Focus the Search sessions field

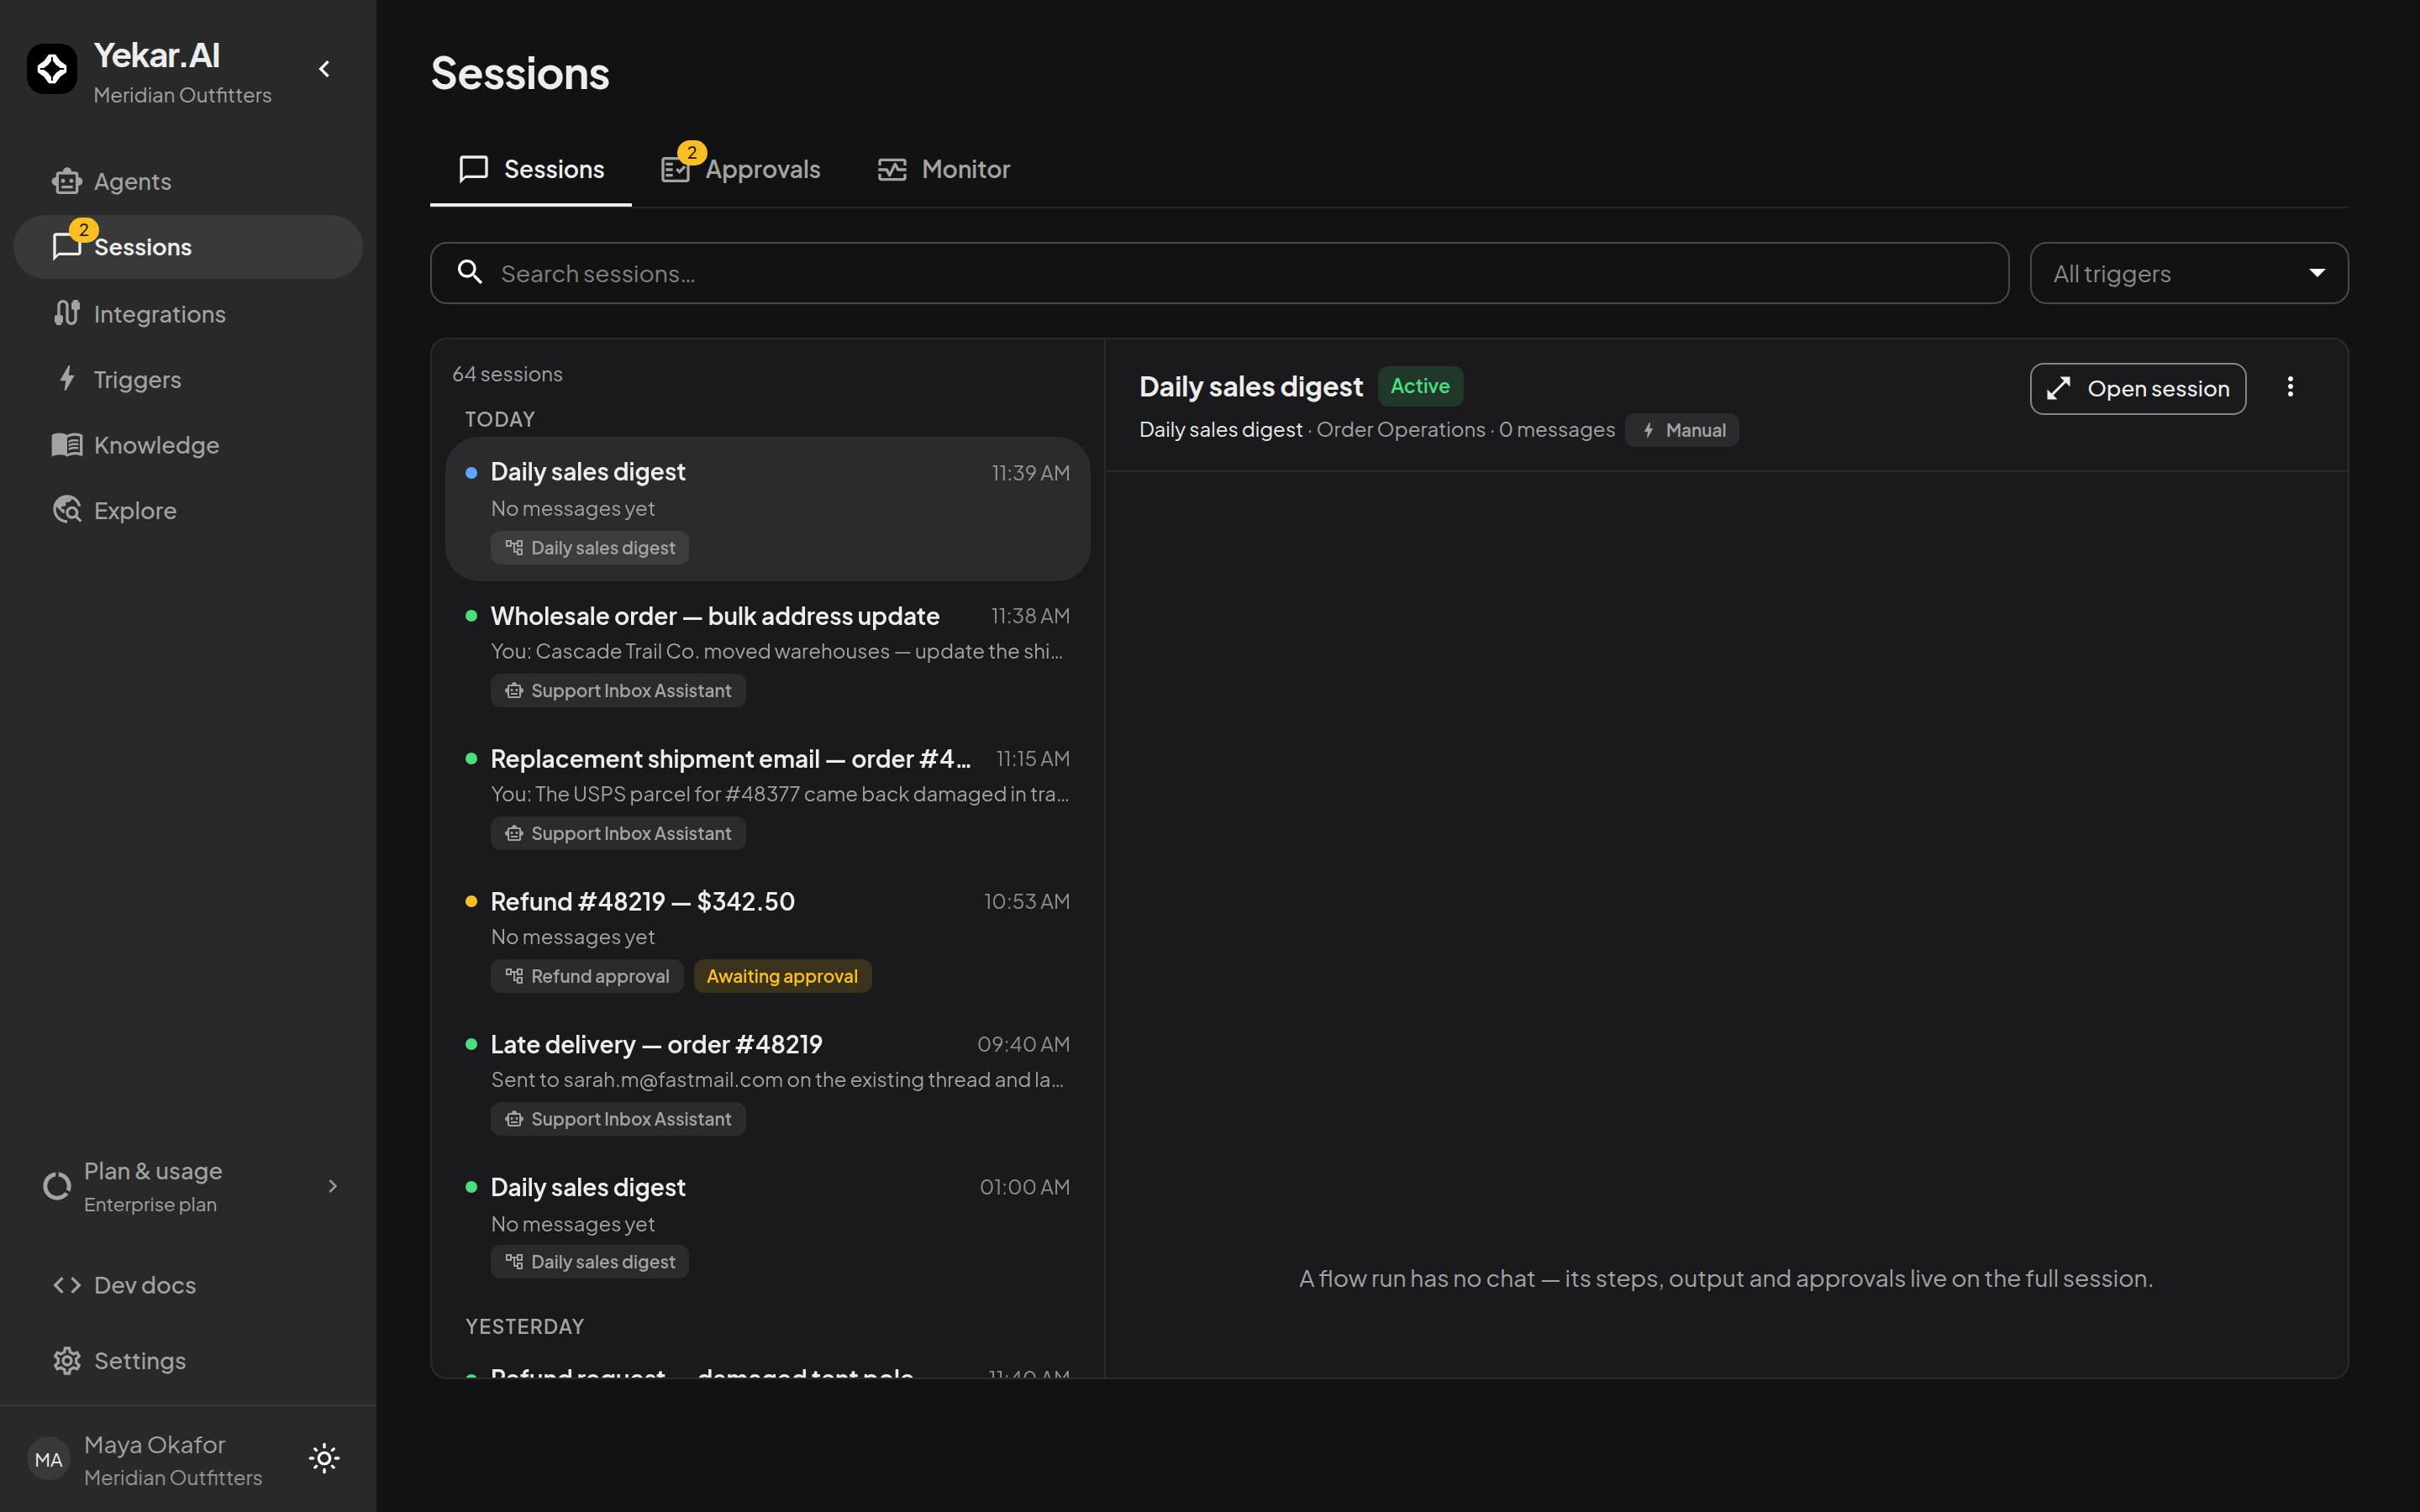[1219, 273]
